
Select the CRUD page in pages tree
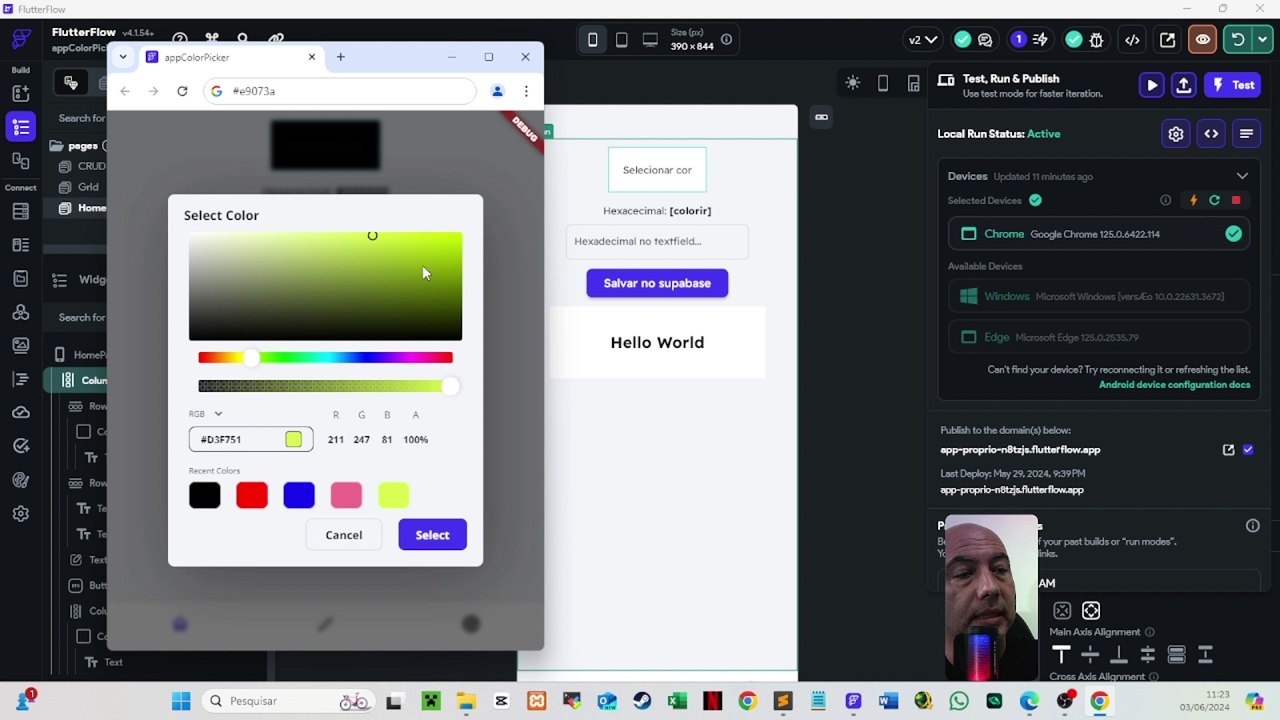(92, 166)
